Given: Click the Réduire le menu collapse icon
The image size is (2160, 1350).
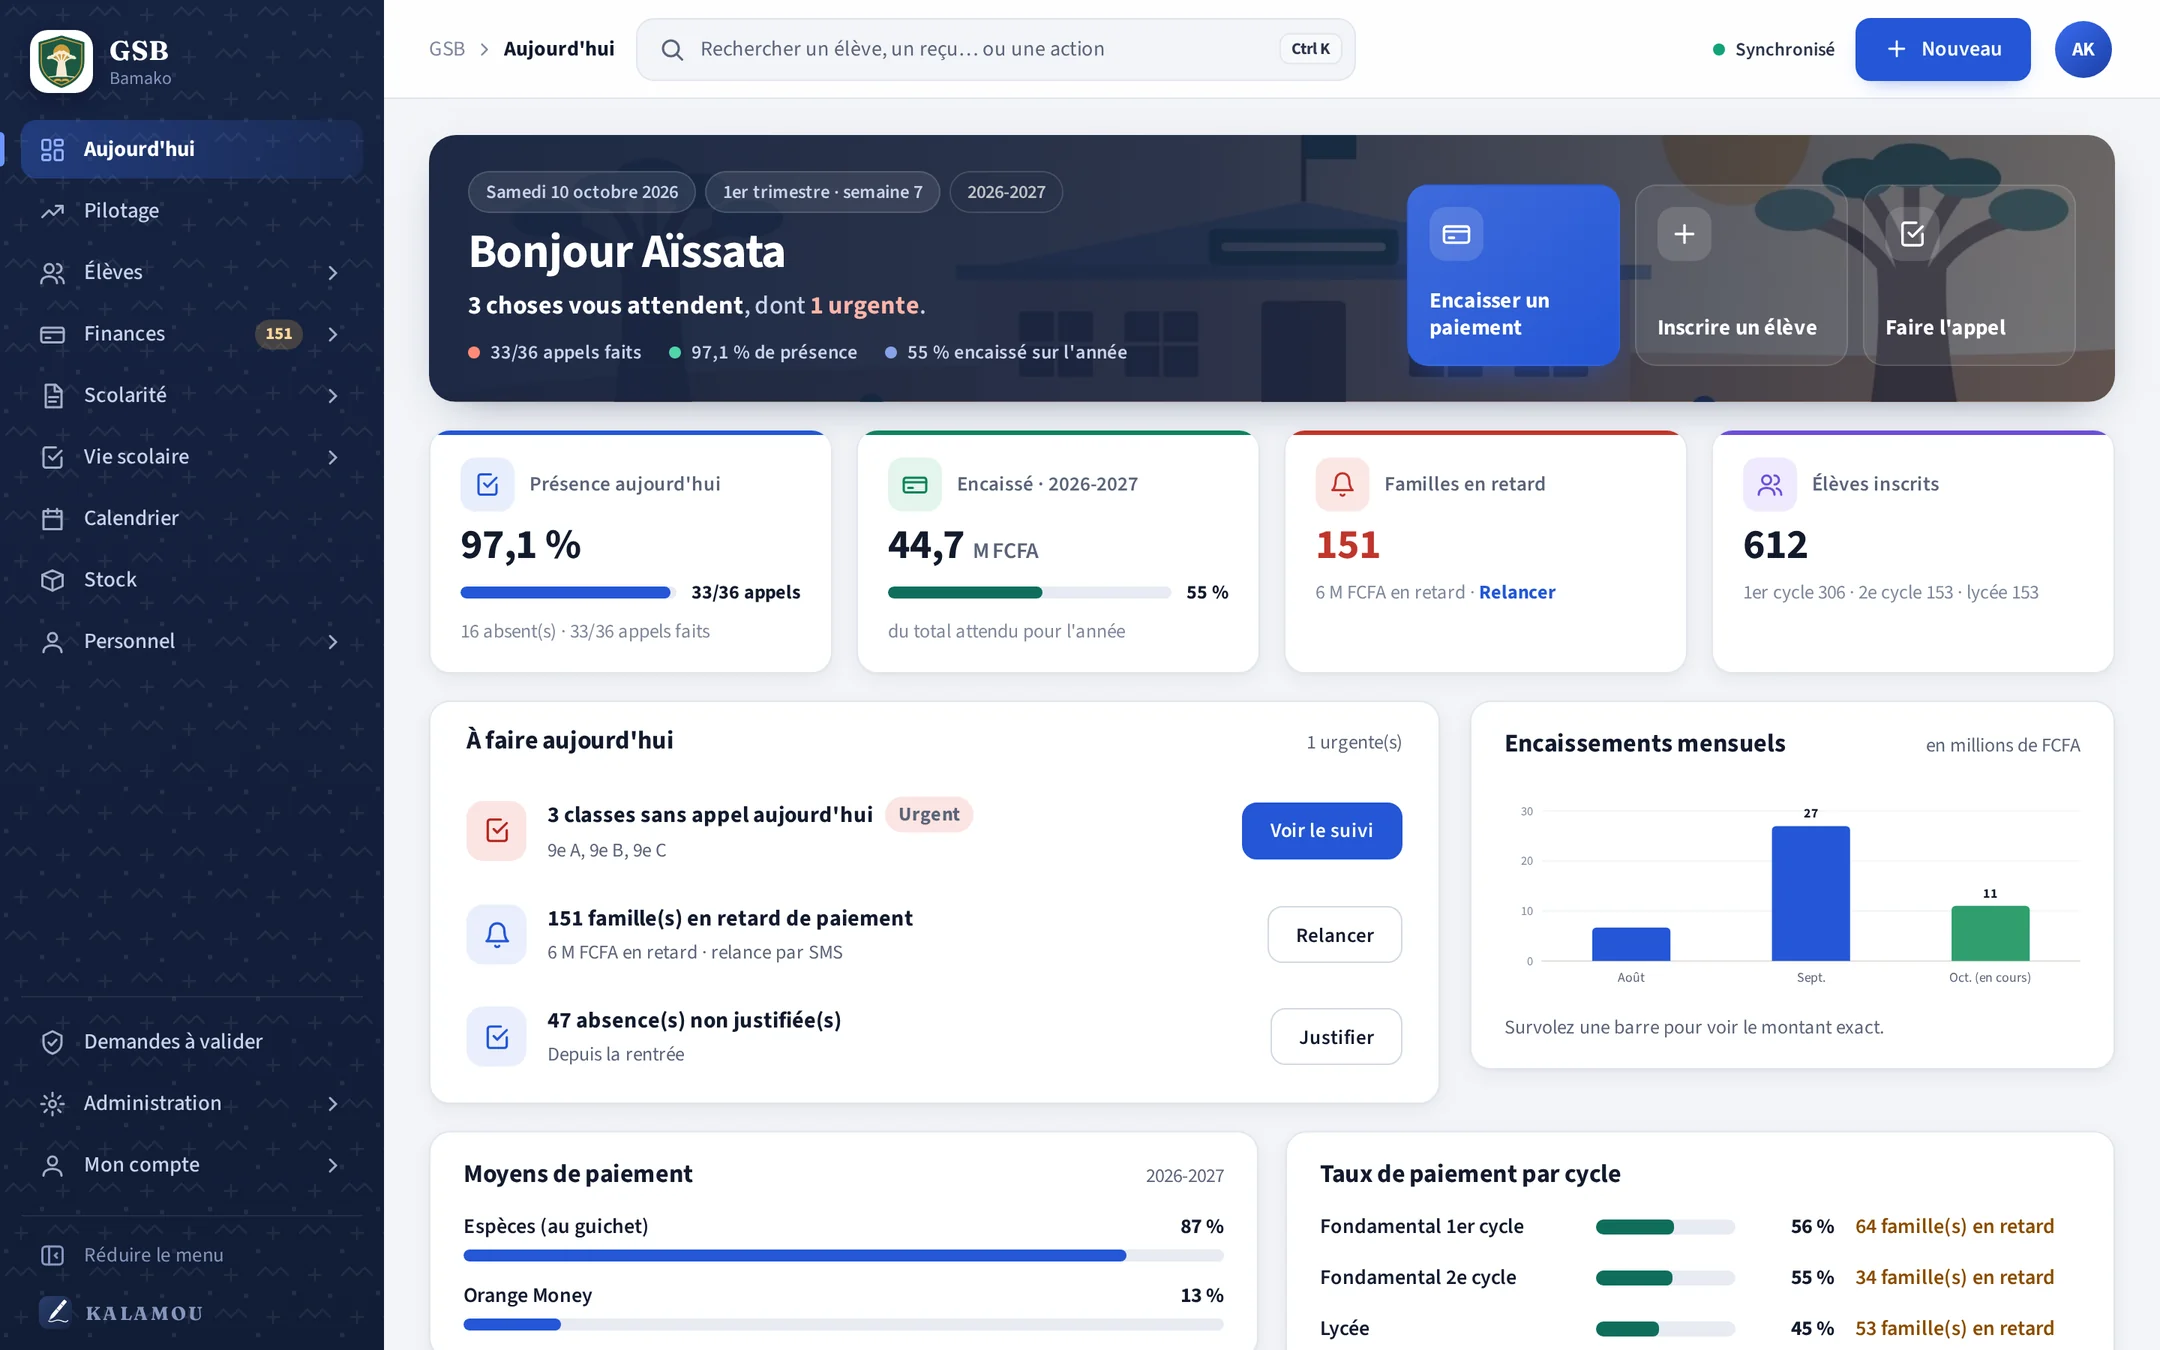Looking at the screenshot, I should point(52,1255).
